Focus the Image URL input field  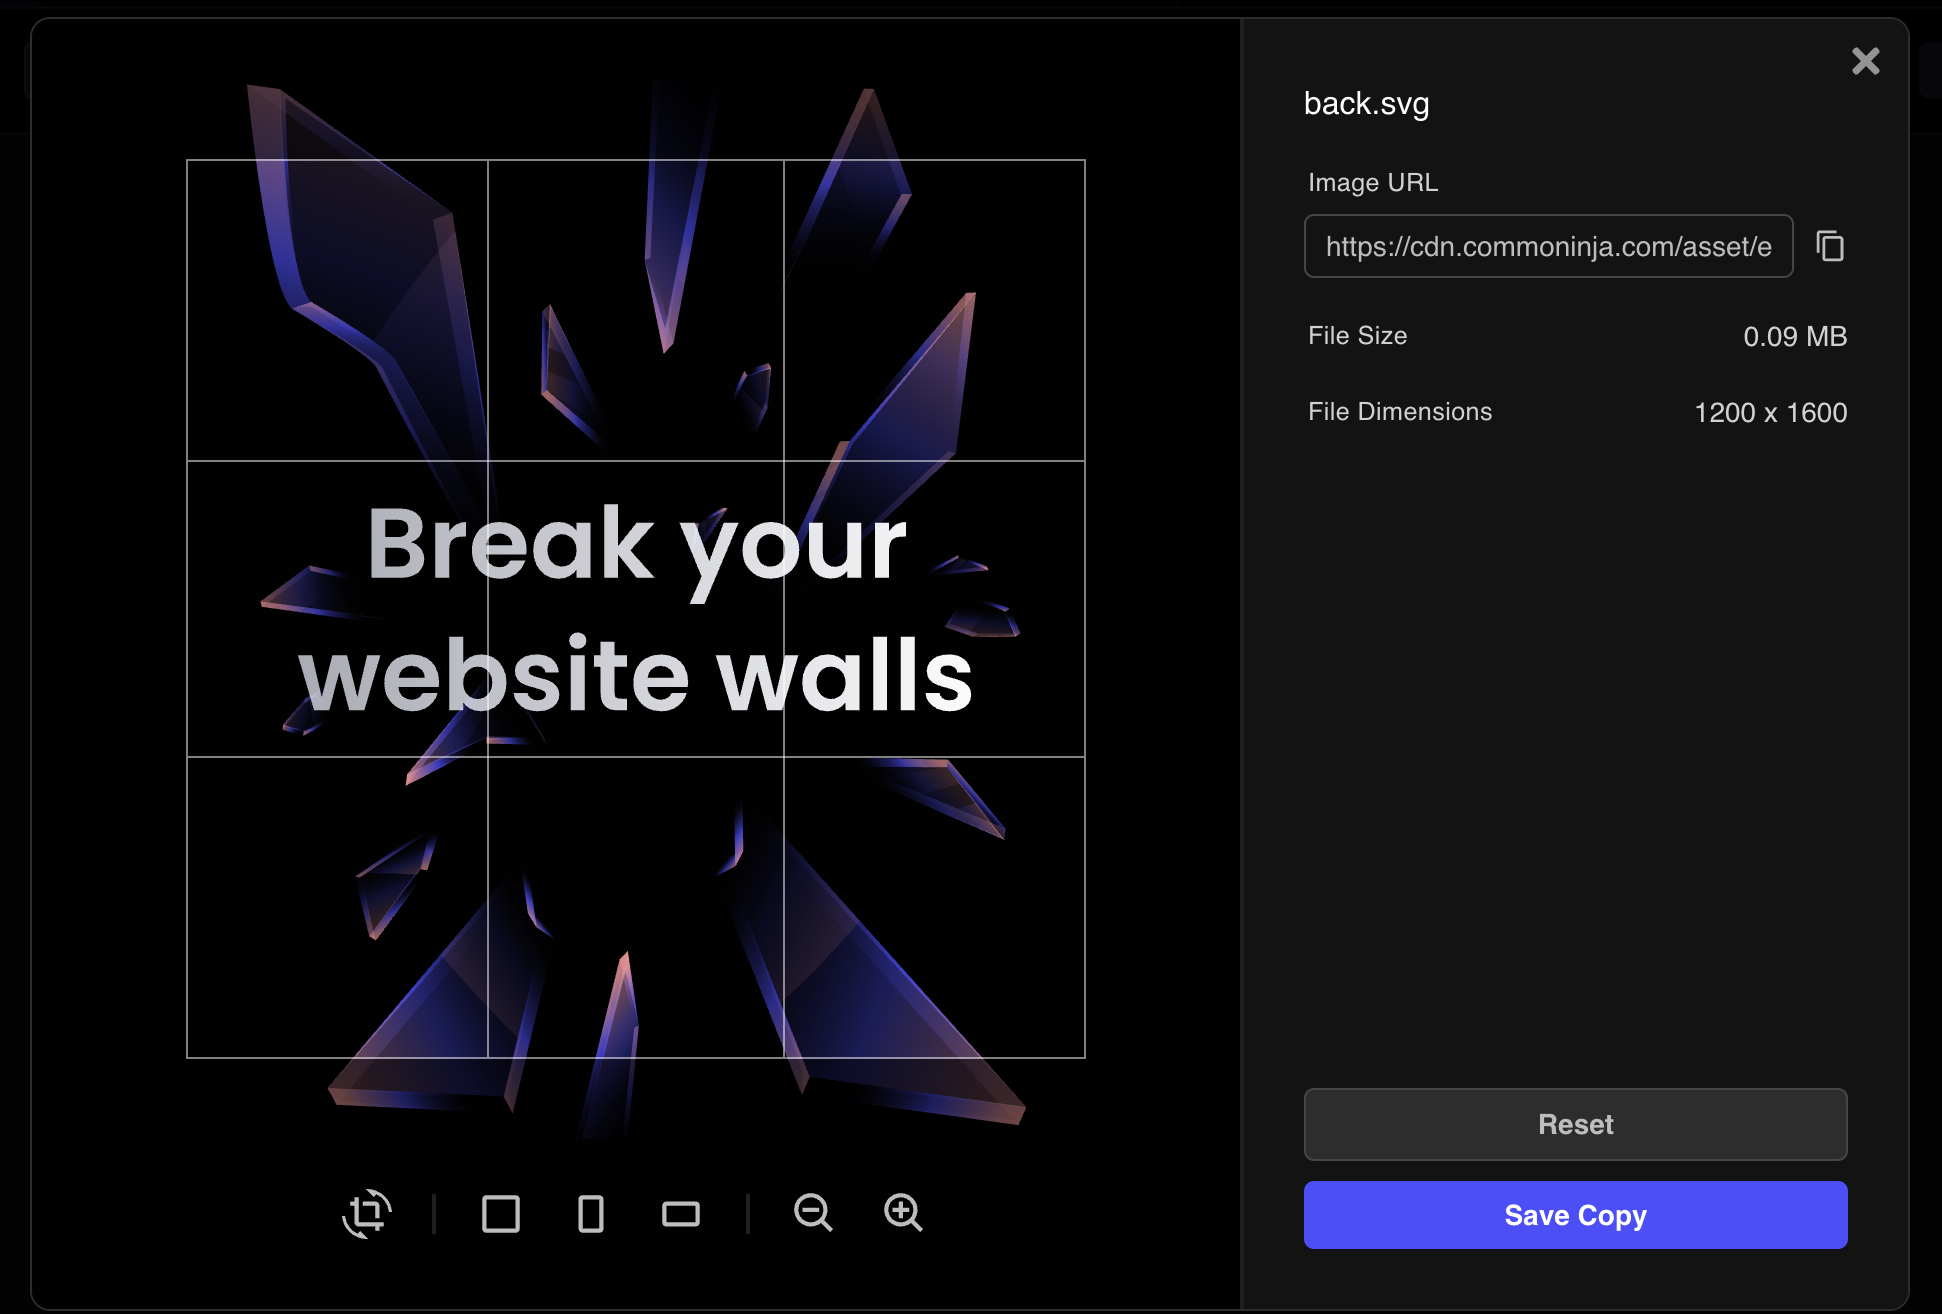click(x=1549, y=246)
